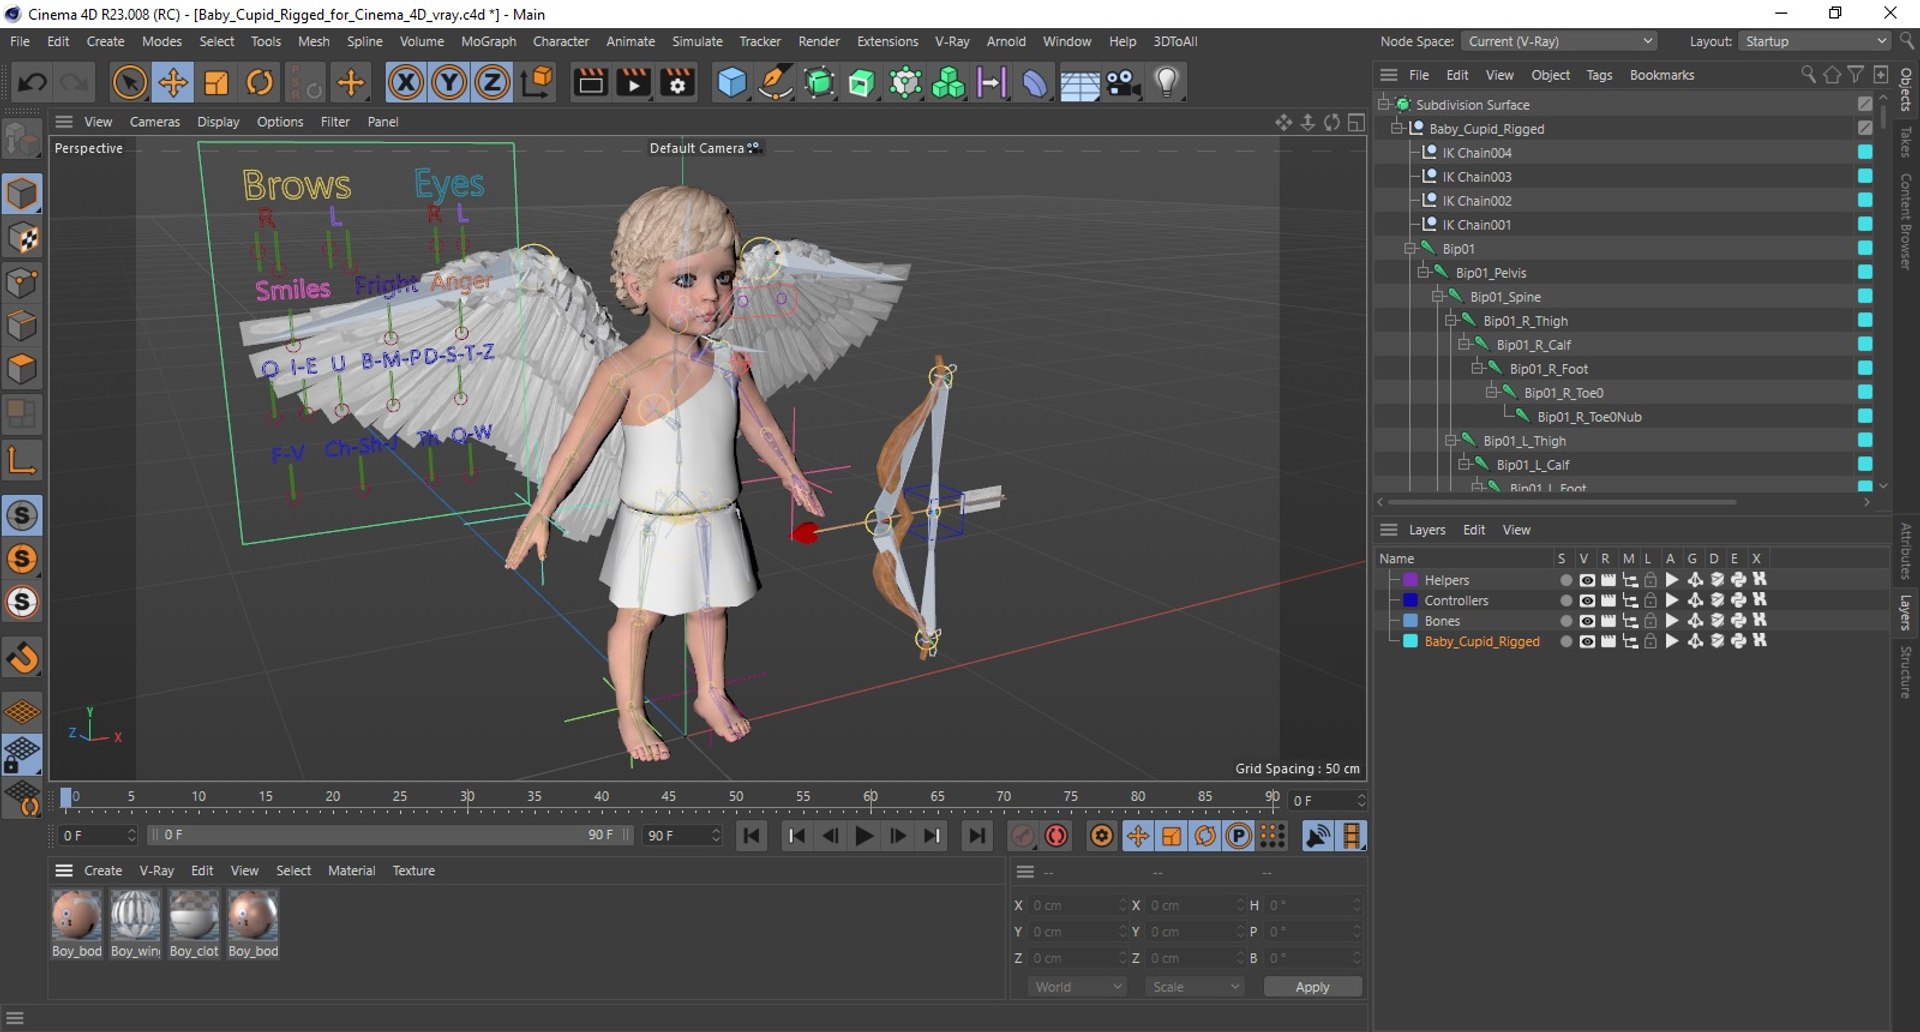Open the Node Space dropdown
1920x1032 pixels.
pos(1559,41)
